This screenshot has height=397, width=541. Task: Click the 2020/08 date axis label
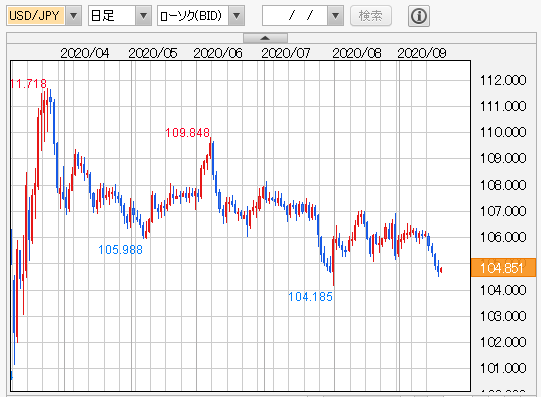(357, 53)
